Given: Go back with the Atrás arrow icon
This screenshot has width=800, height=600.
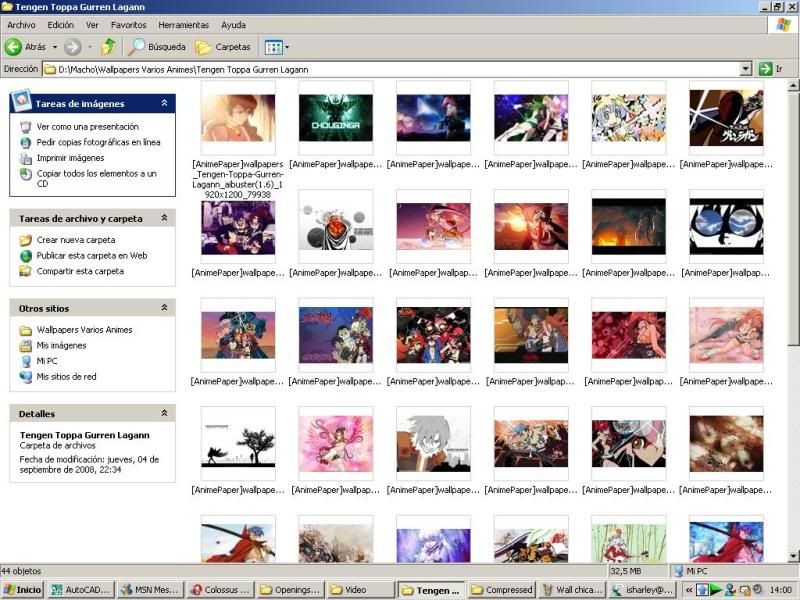Looking at the screenshot, I should pos(13,47).
